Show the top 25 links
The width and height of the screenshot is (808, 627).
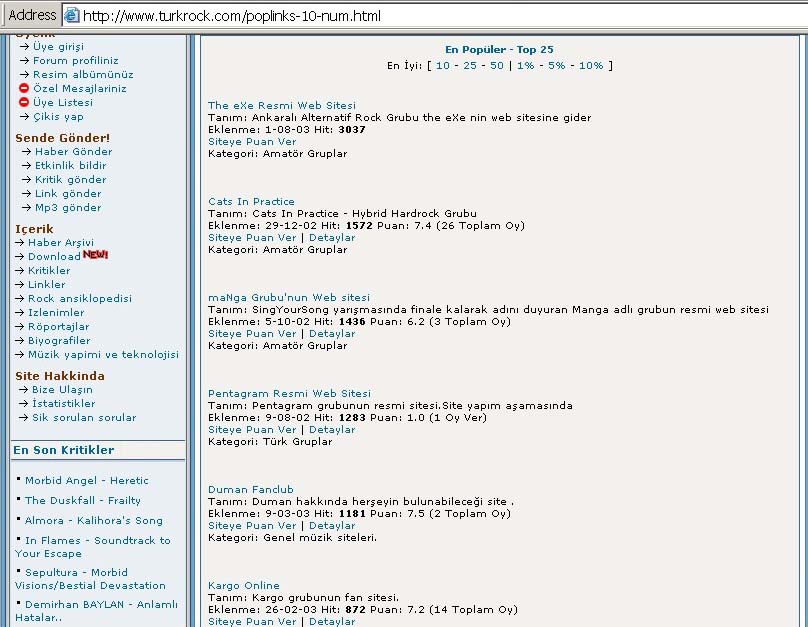470,65
